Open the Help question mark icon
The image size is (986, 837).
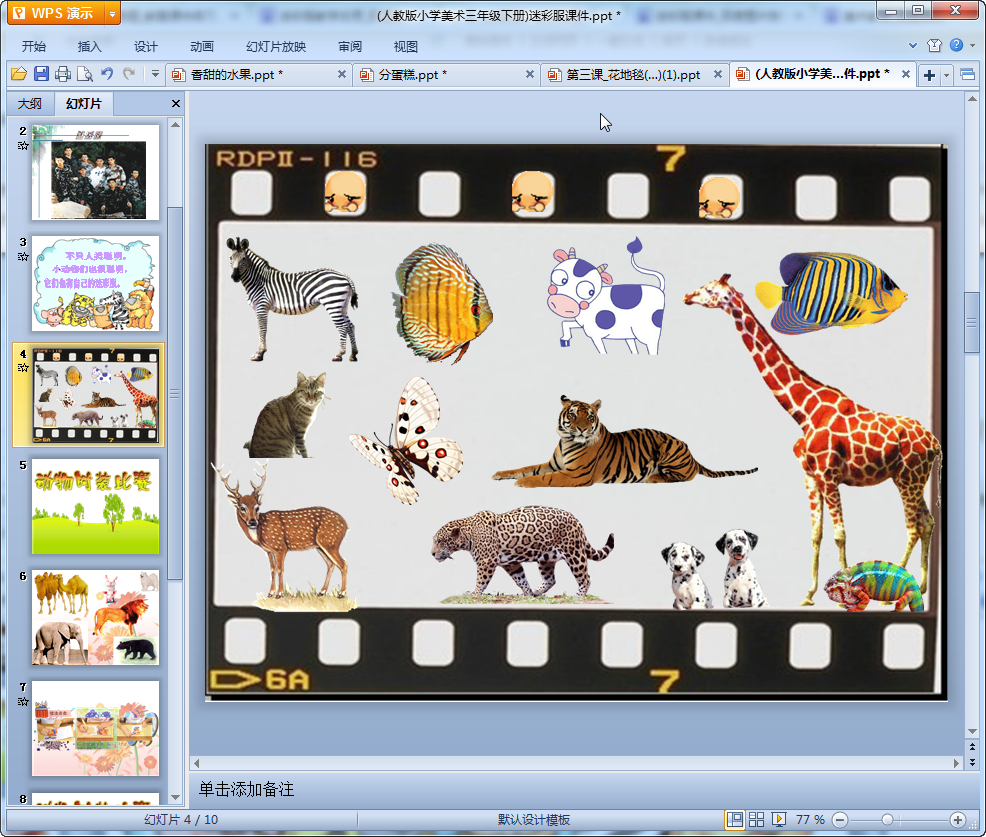pyautogui.click(x=956, y=45)
